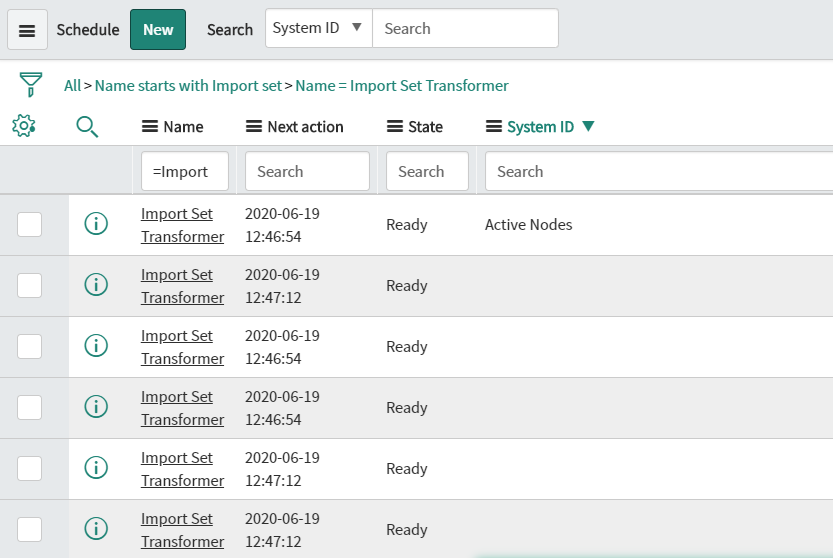This screenshot has height=558, width=833.
Task: Open first Import Set Transformer link
Action: point(182,225)
